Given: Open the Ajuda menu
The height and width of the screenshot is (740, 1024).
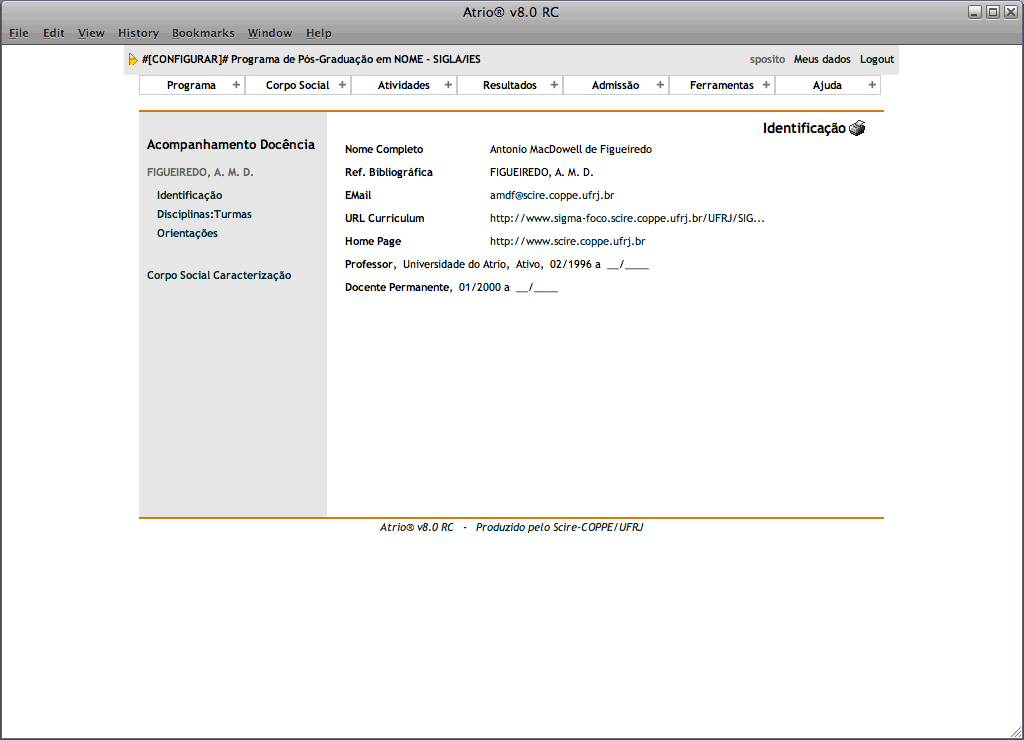Looking at the screenshot, I should point(827,85).
